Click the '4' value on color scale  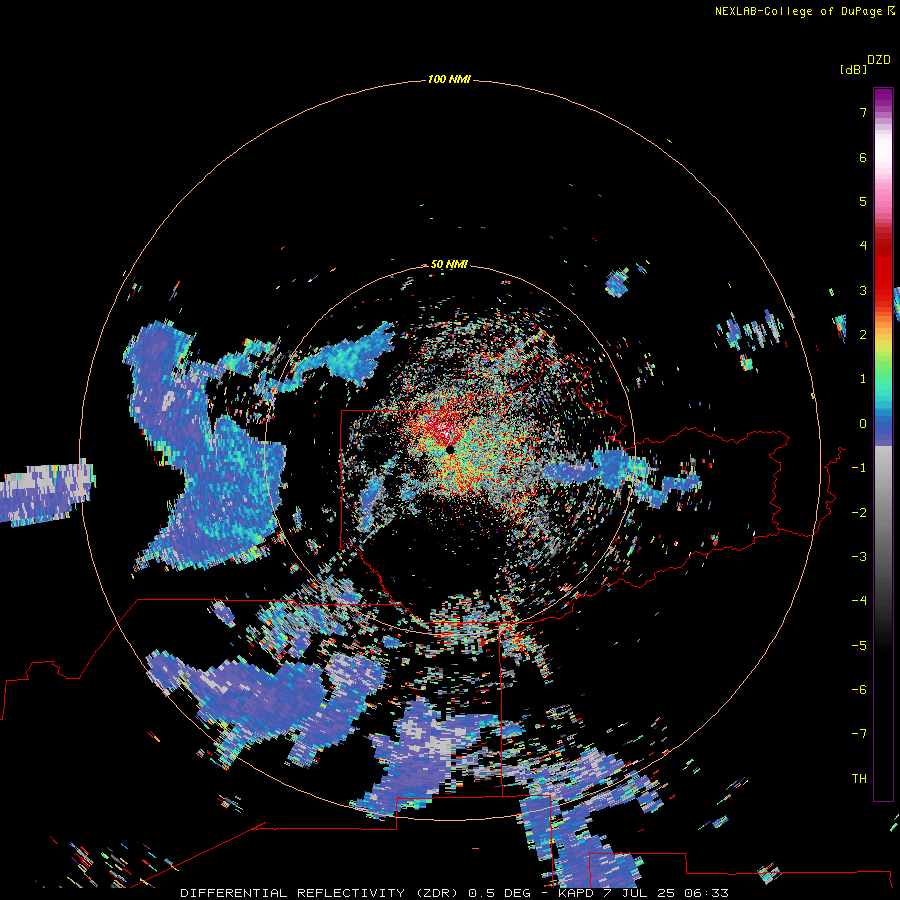pos(863,246)
